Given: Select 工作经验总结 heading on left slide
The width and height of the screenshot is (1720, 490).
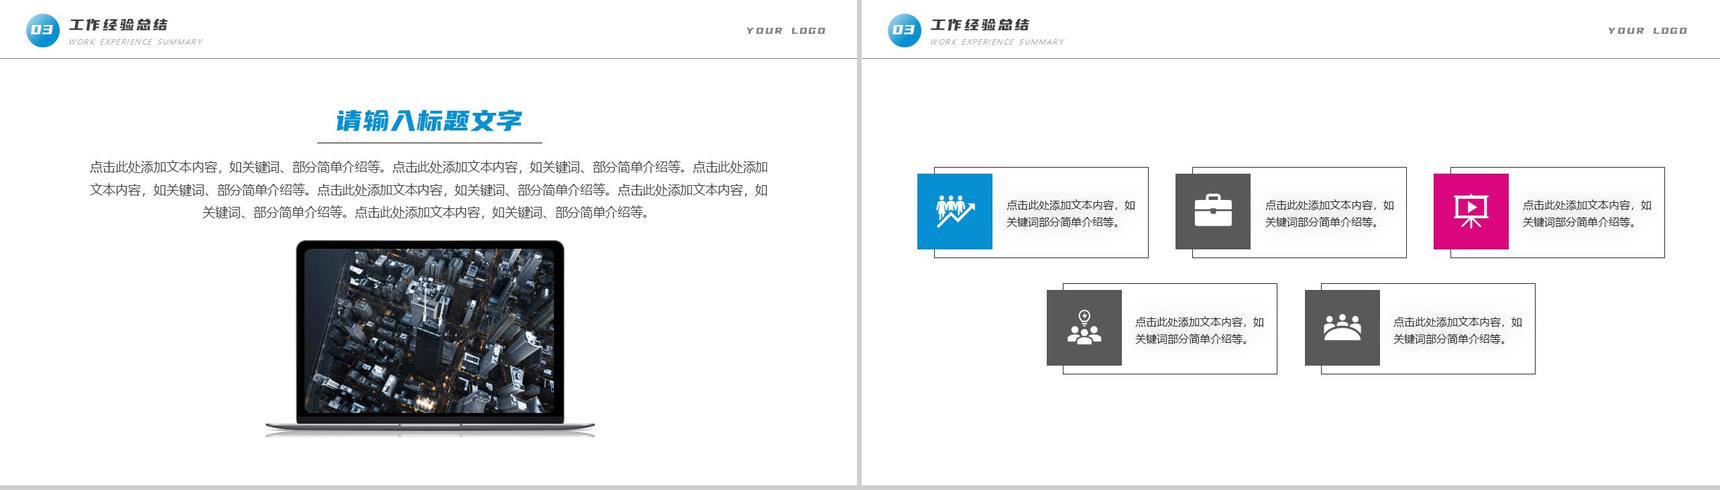Looking at the screenshot, I should click(x=118, y=25).
